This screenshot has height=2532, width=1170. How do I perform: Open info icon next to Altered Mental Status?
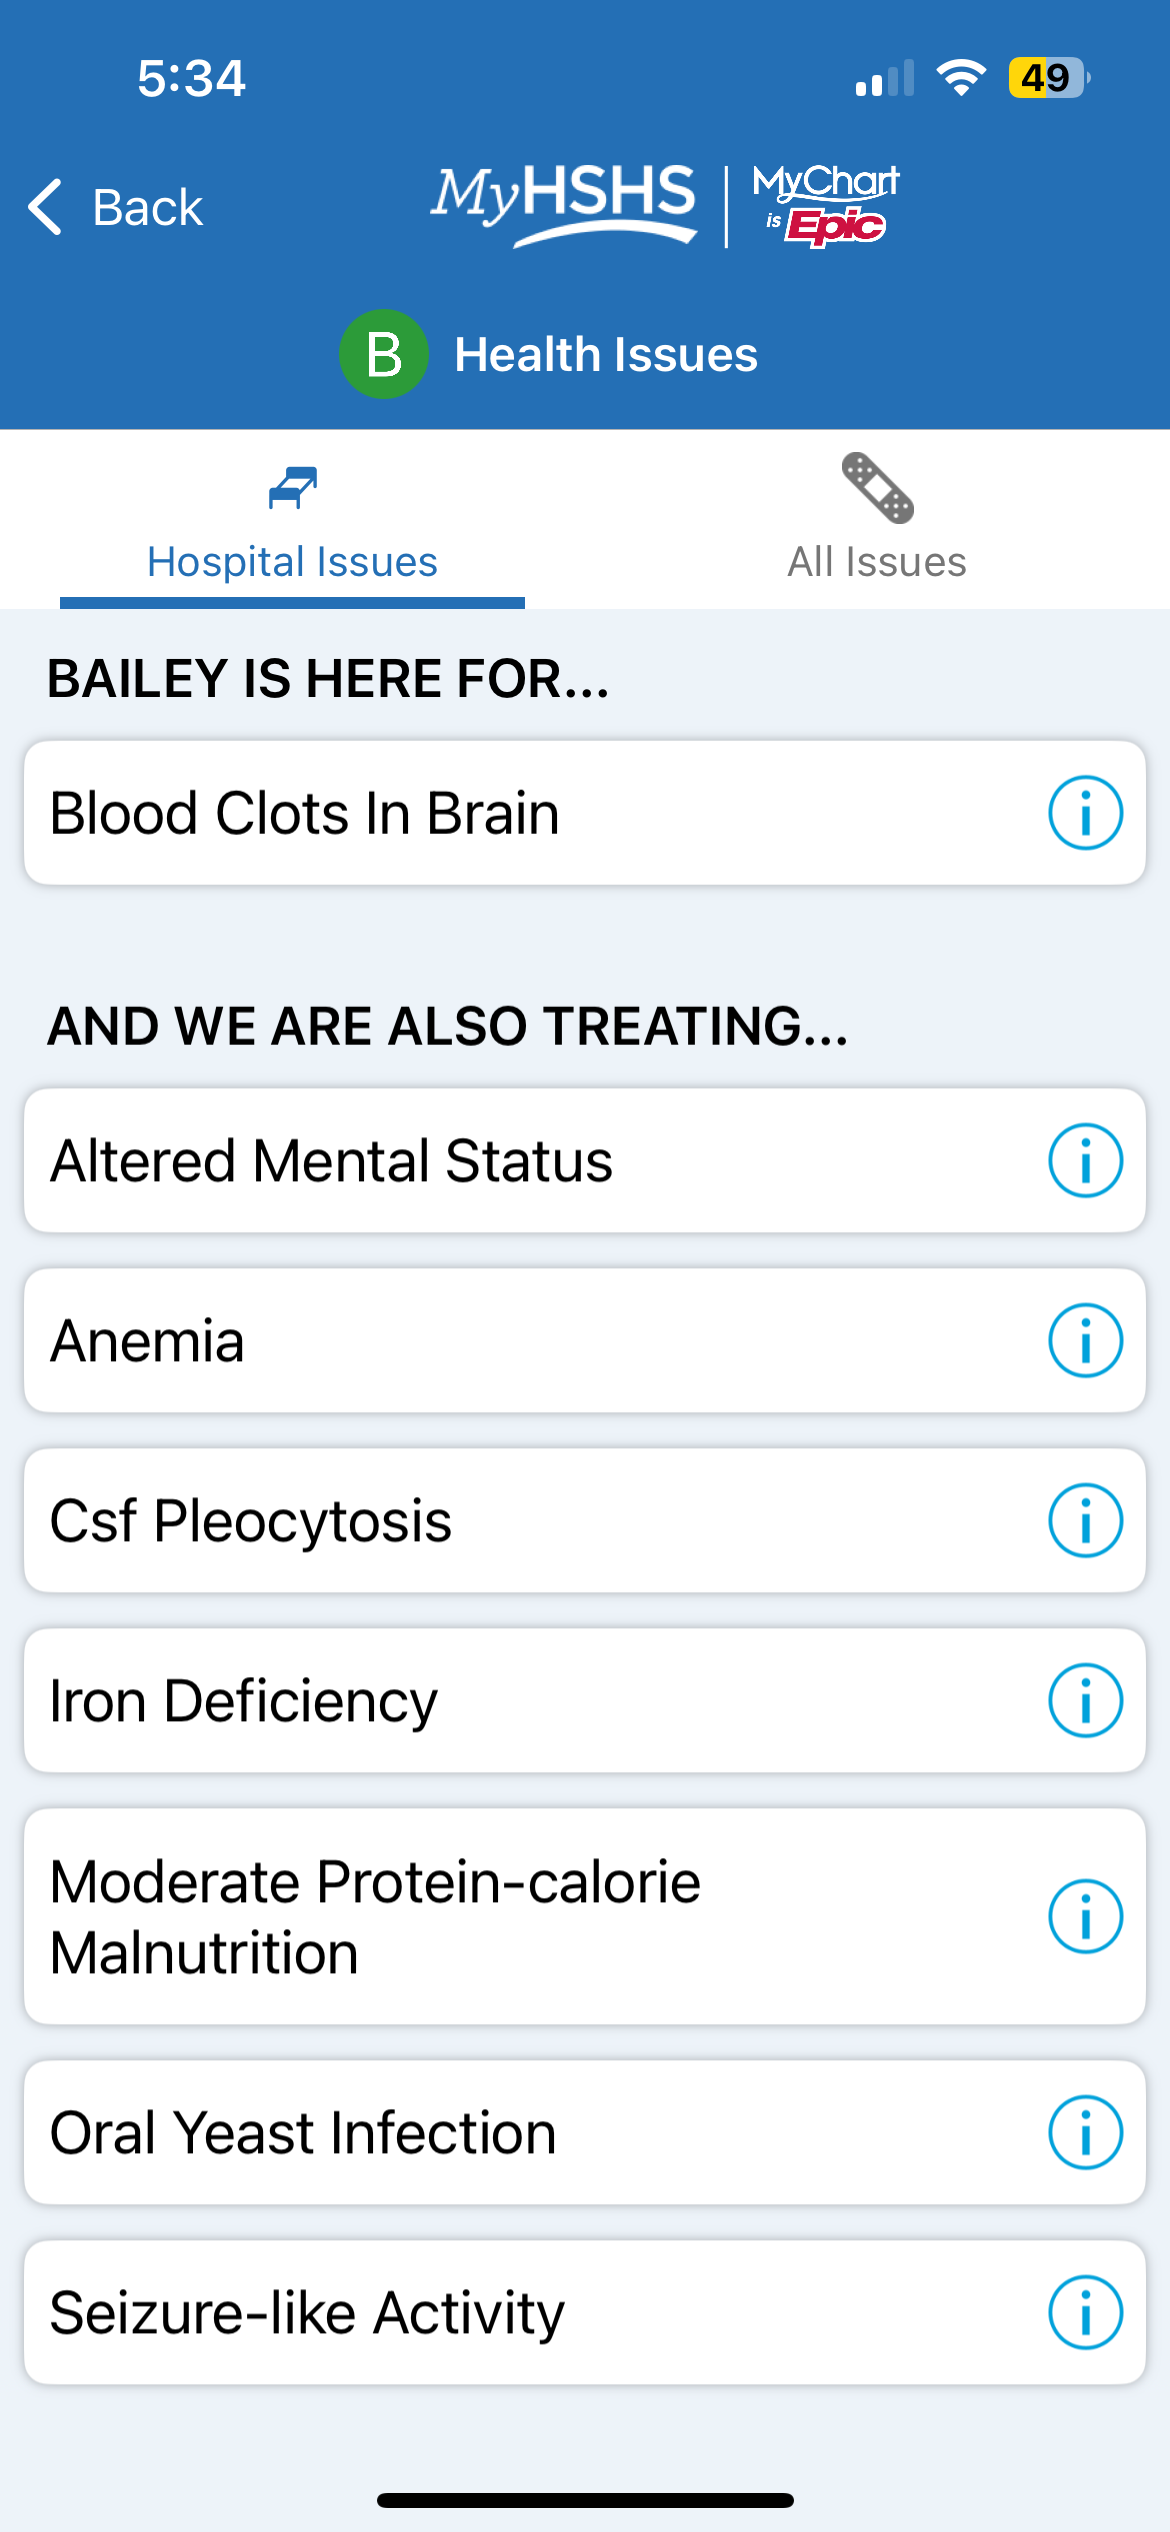coord(1085,1161)
